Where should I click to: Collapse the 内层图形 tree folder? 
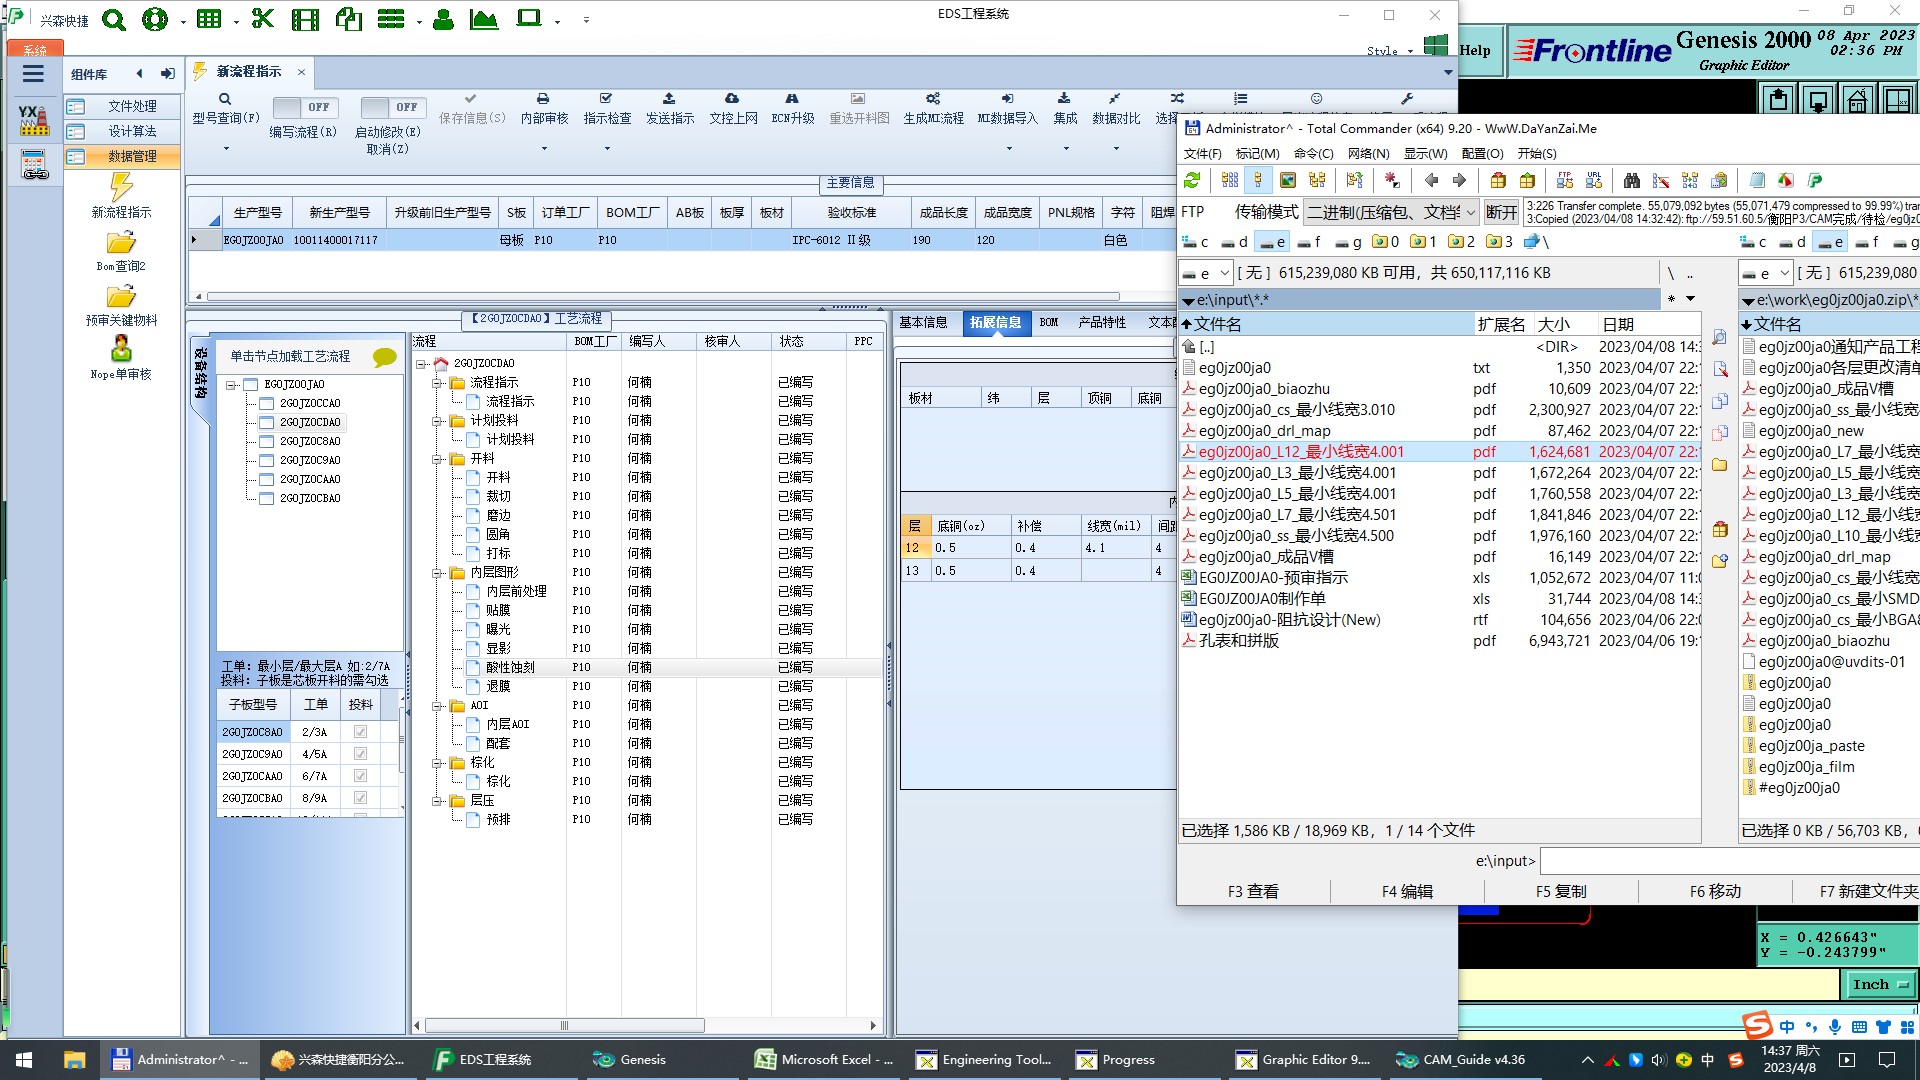coord(437,573)
